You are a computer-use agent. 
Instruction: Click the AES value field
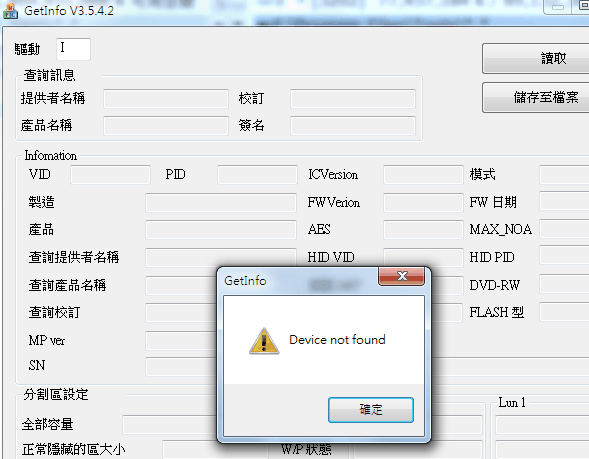click(x=423, y=230)
